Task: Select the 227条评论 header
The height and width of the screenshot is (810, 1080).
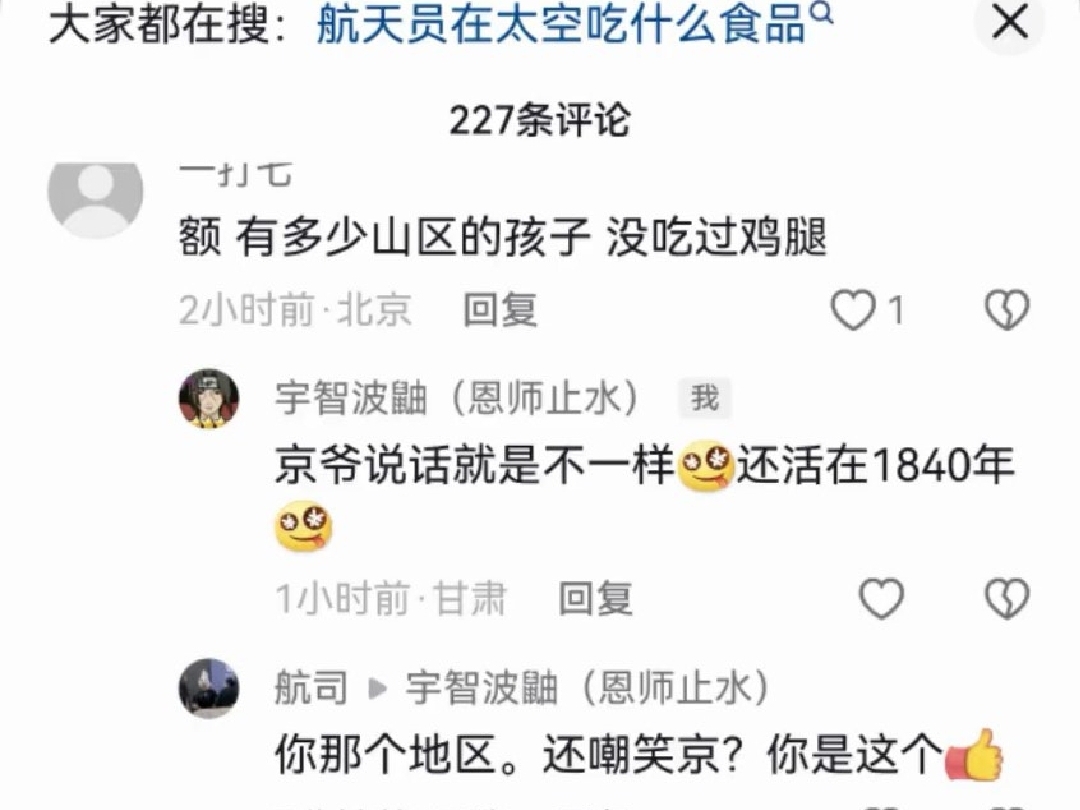Action: [x=539, y=121]
